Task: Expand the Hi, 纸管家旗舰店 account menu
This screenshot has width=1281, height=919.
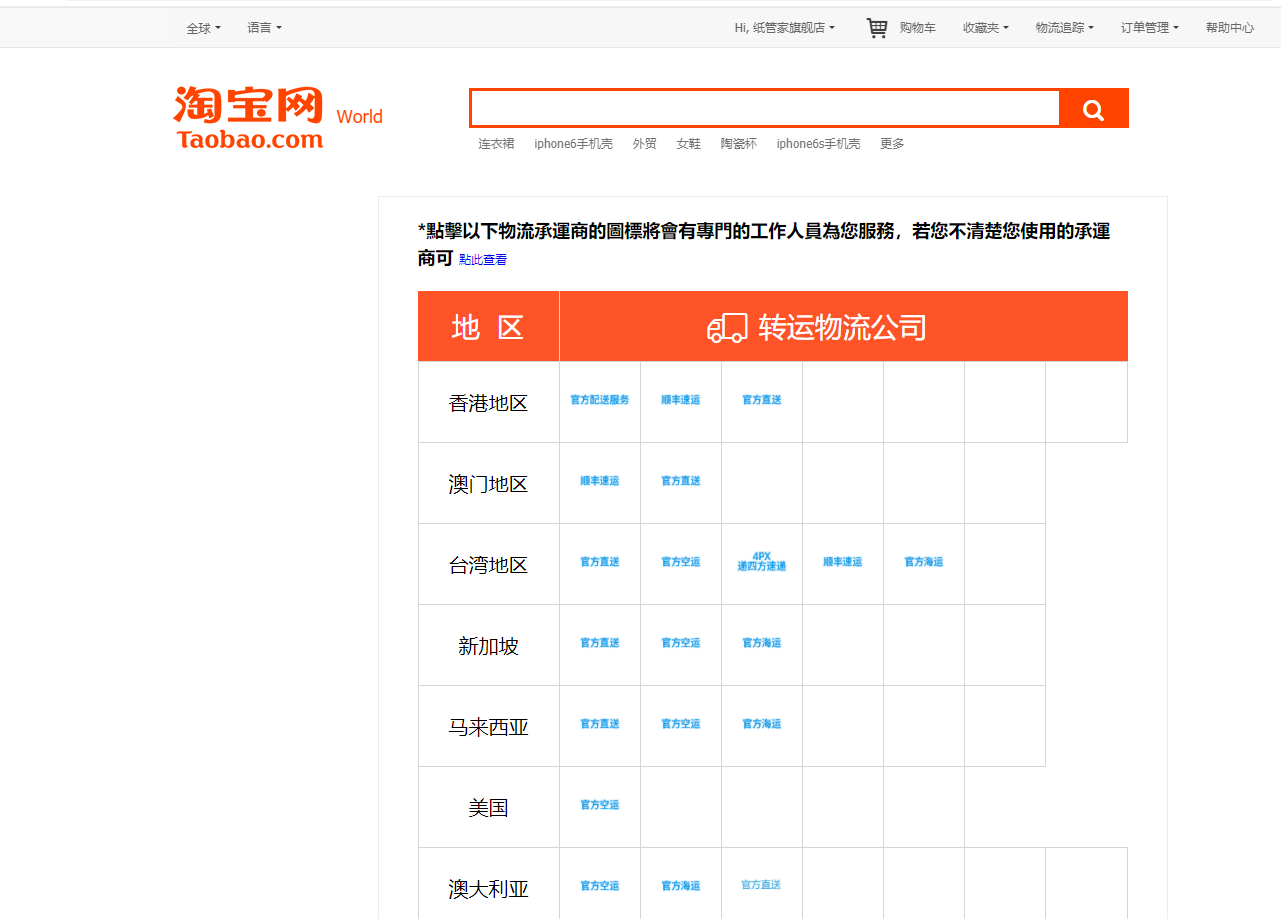Action: [784, 28]
